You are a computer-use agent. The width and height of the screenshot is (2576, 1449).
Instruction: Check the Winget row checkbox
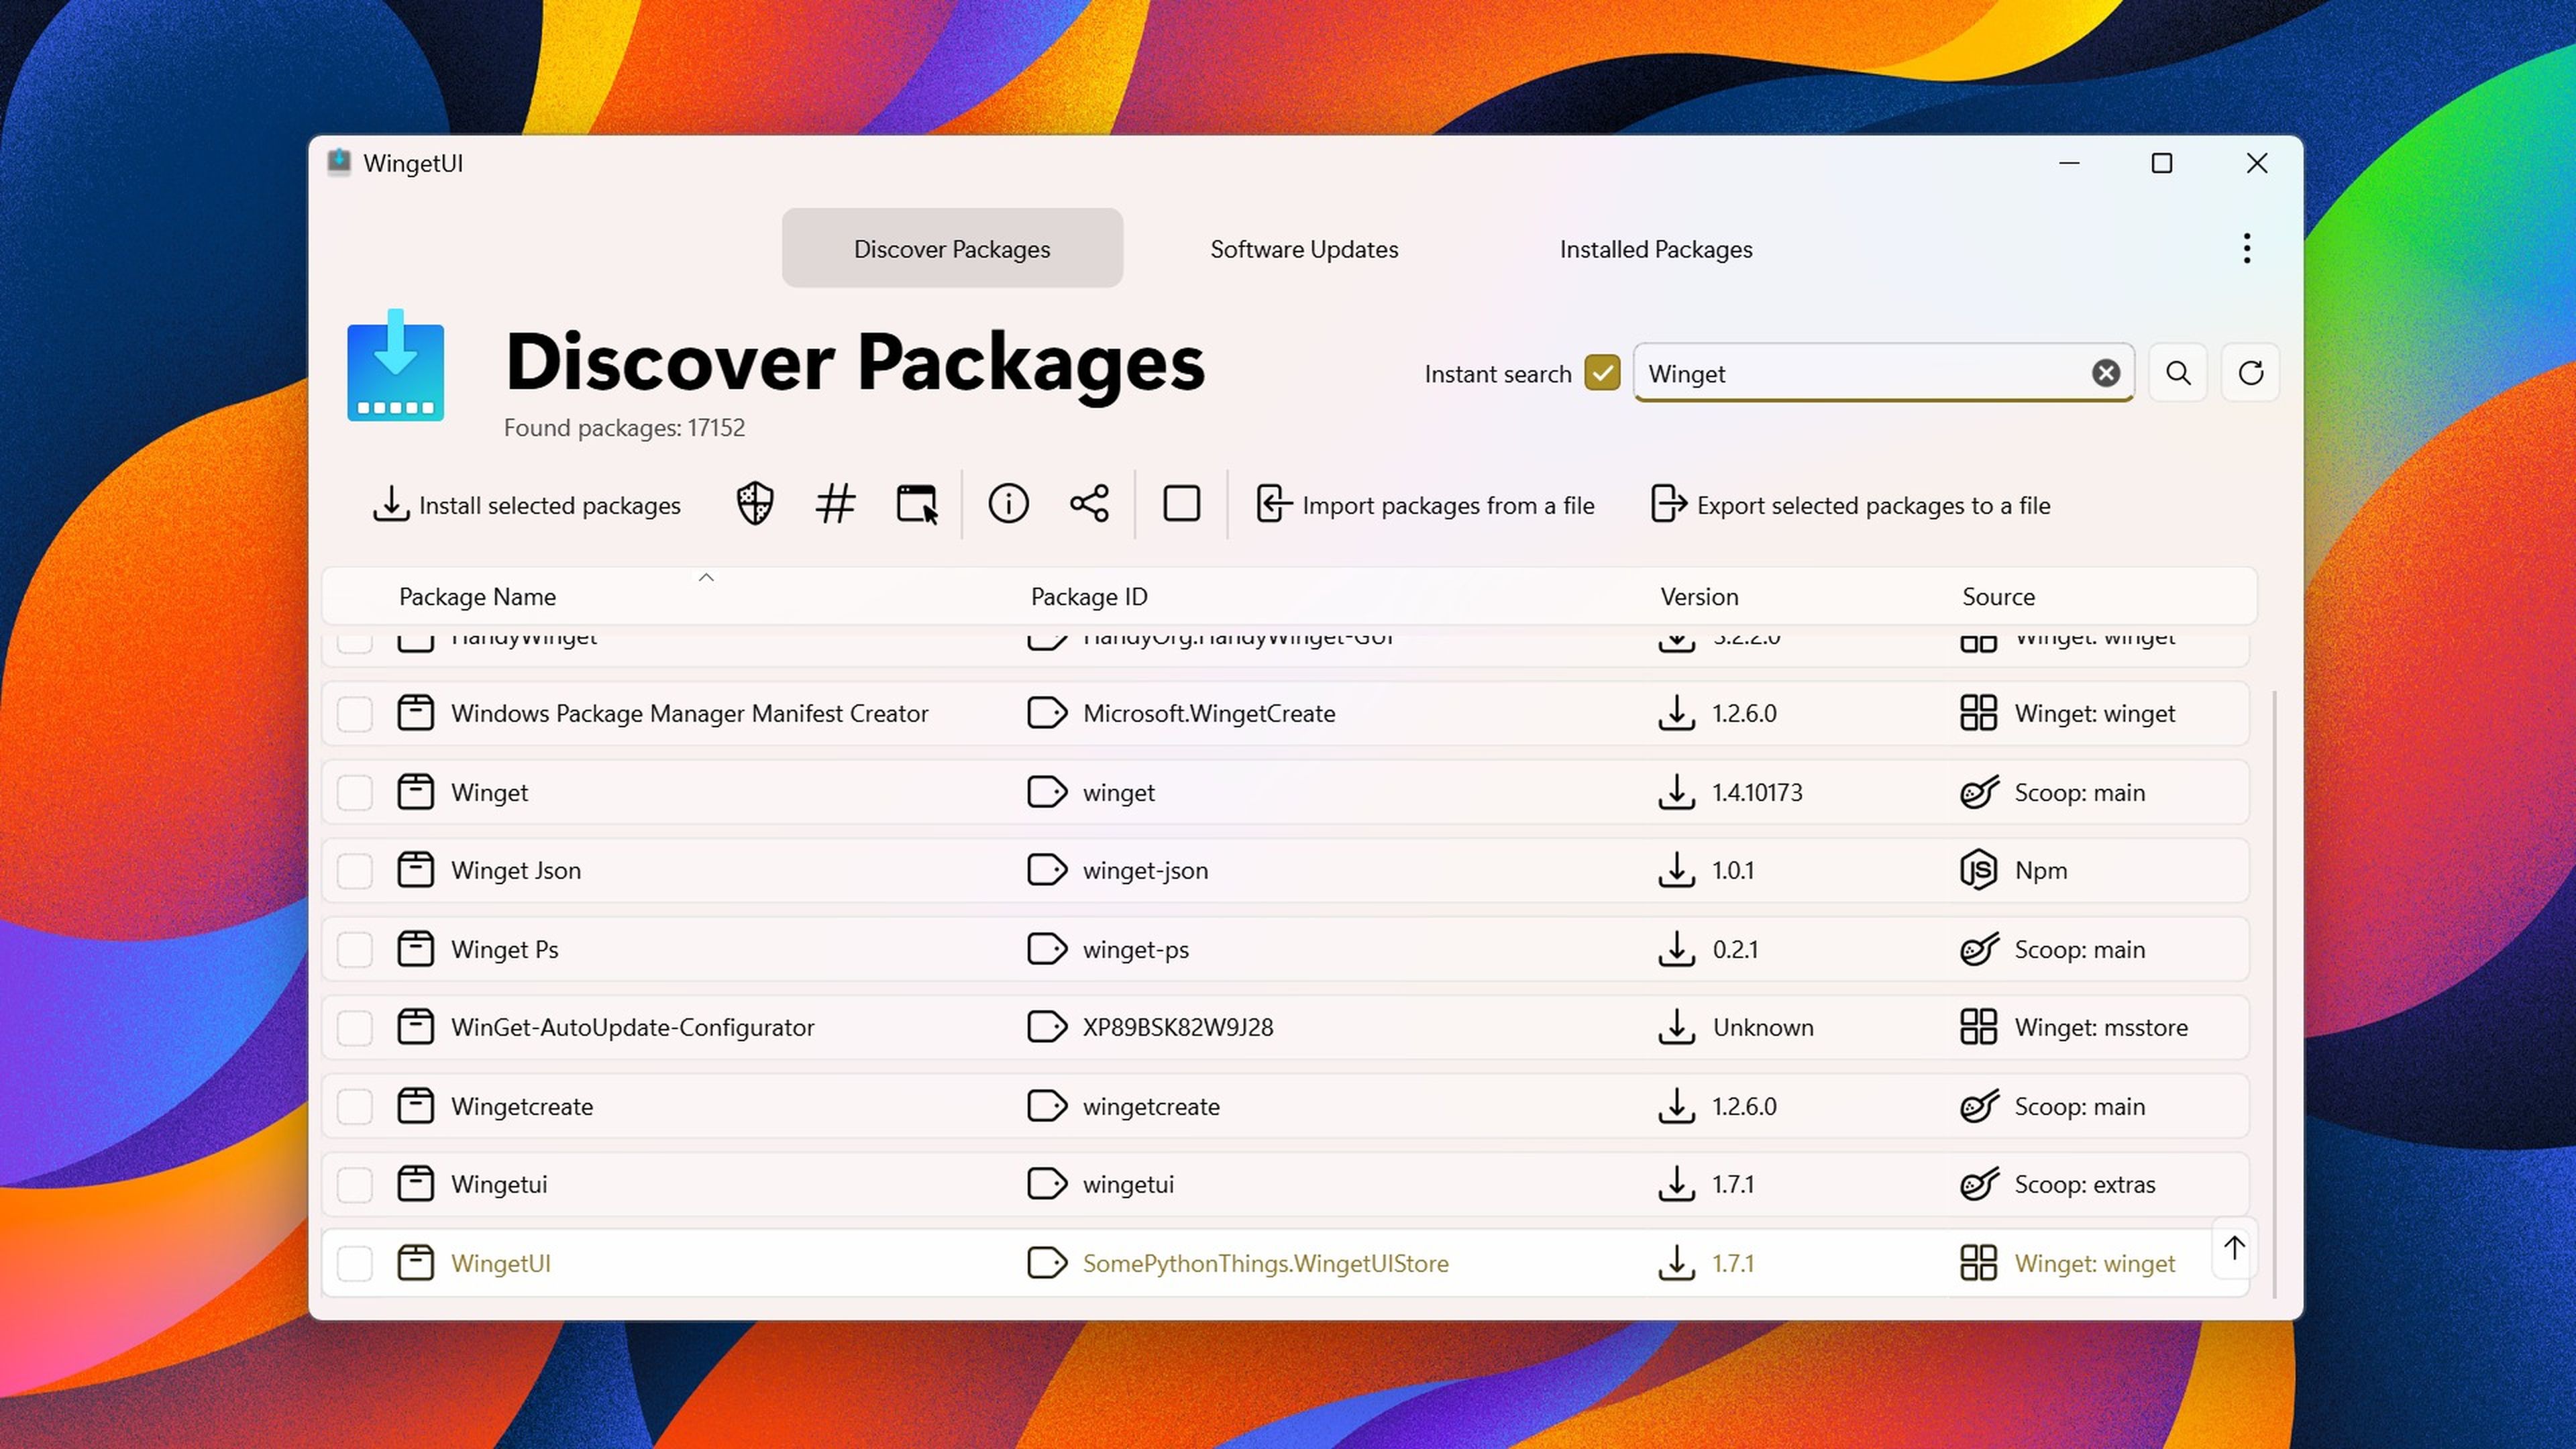354,793
